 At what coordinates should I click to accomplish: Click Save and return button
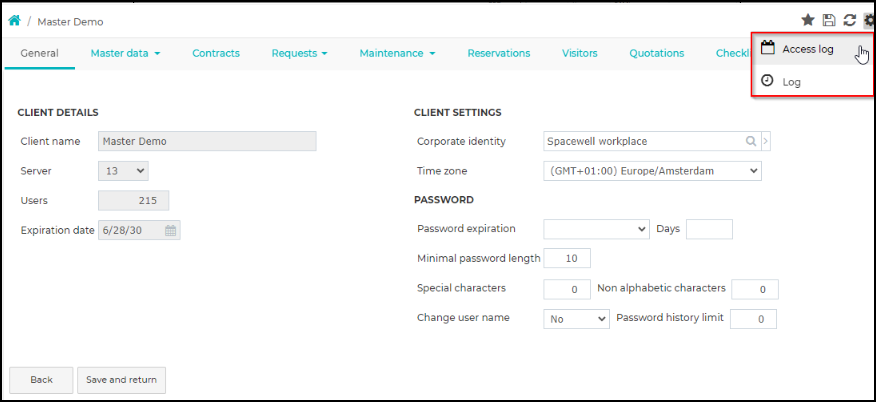click(121, 380)
